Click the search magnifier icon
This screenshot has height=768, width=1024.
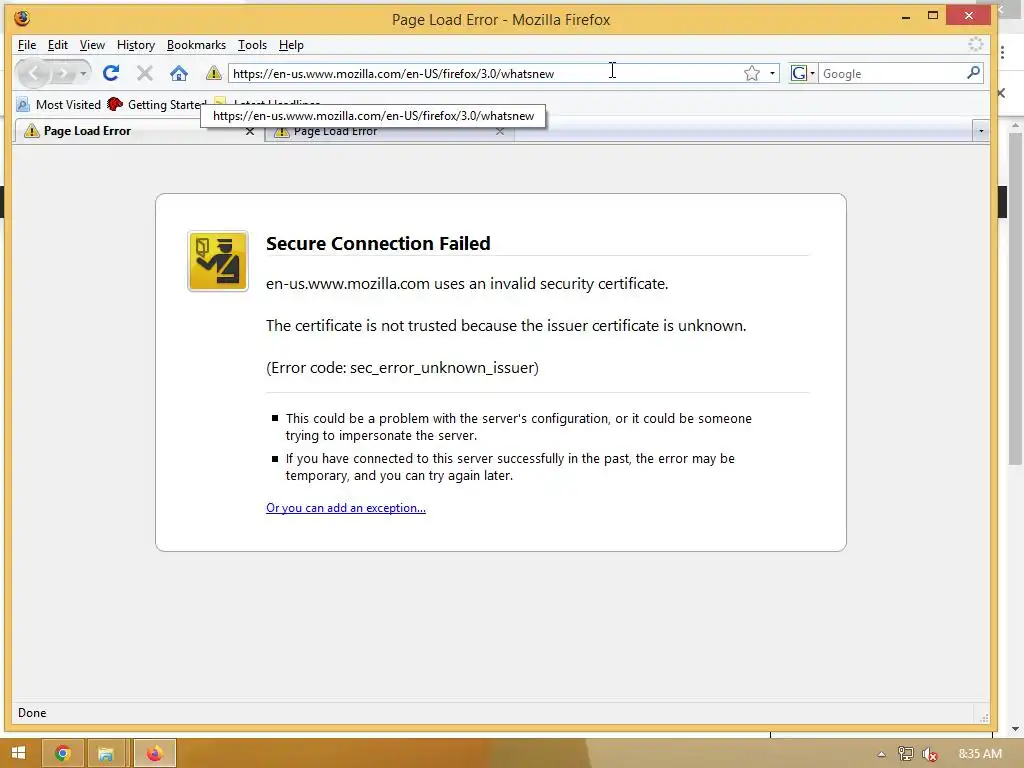[973, 73]
